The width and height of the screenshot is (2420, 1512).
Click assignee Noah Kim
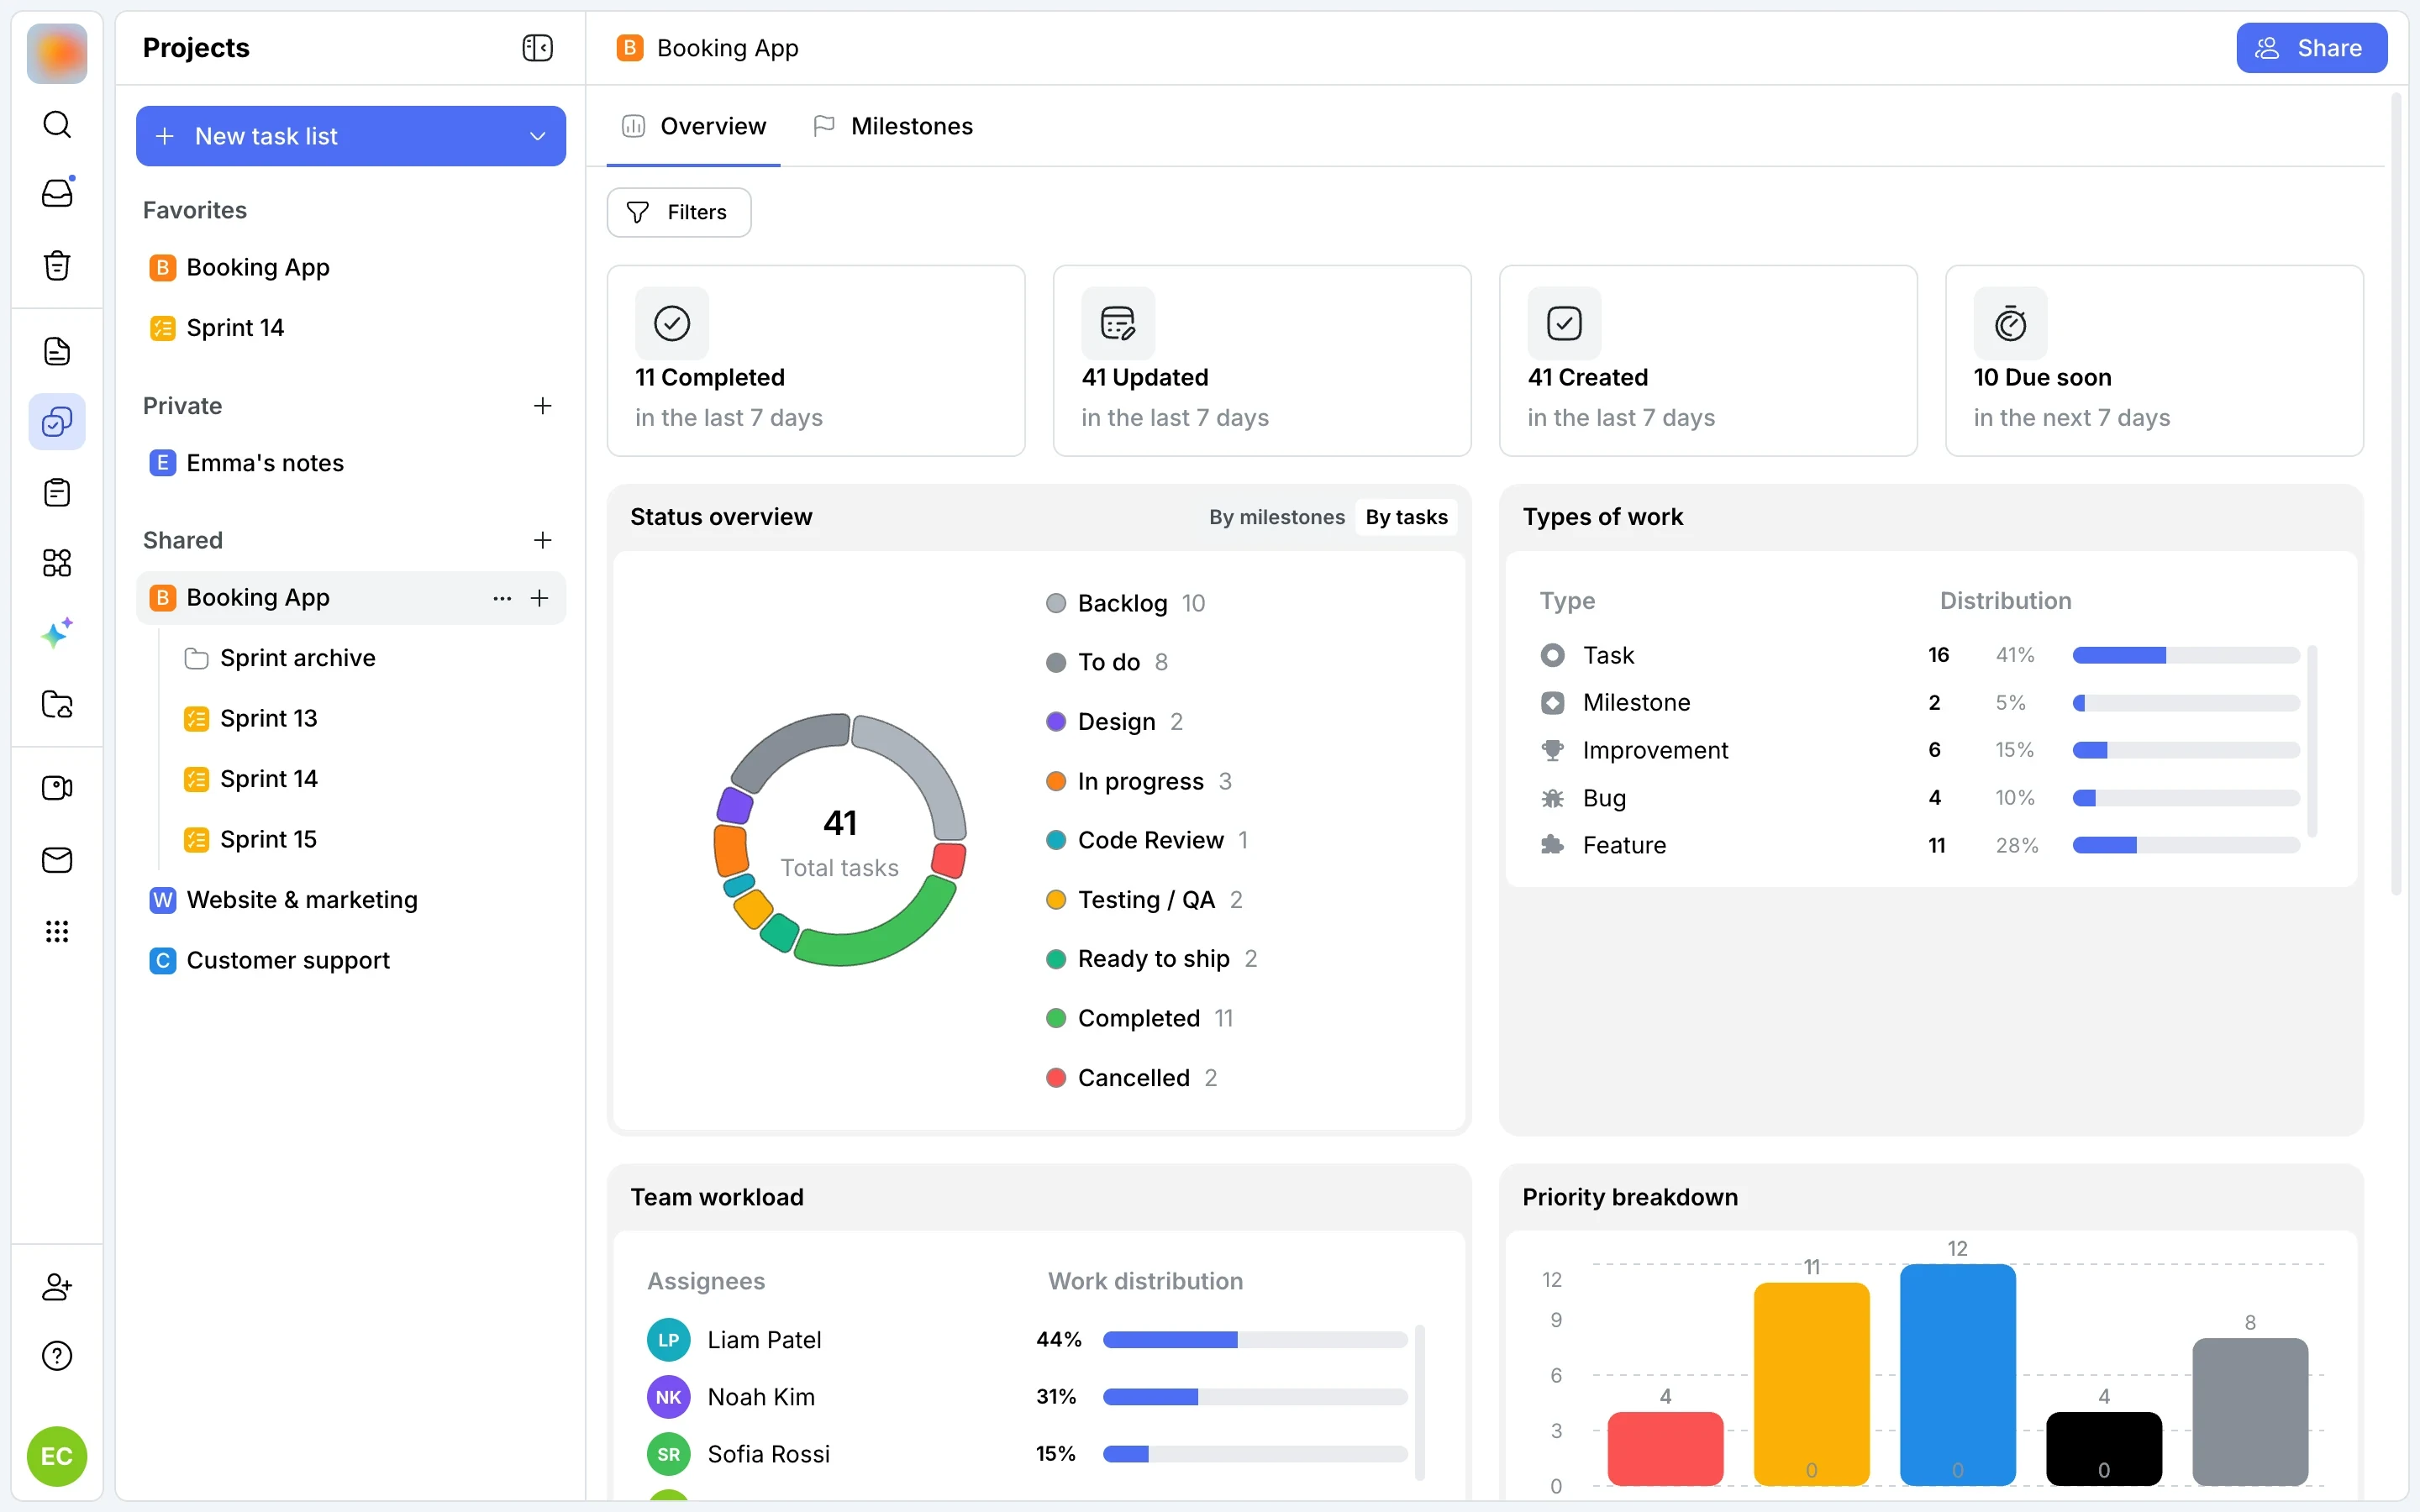coord(731,1397)
